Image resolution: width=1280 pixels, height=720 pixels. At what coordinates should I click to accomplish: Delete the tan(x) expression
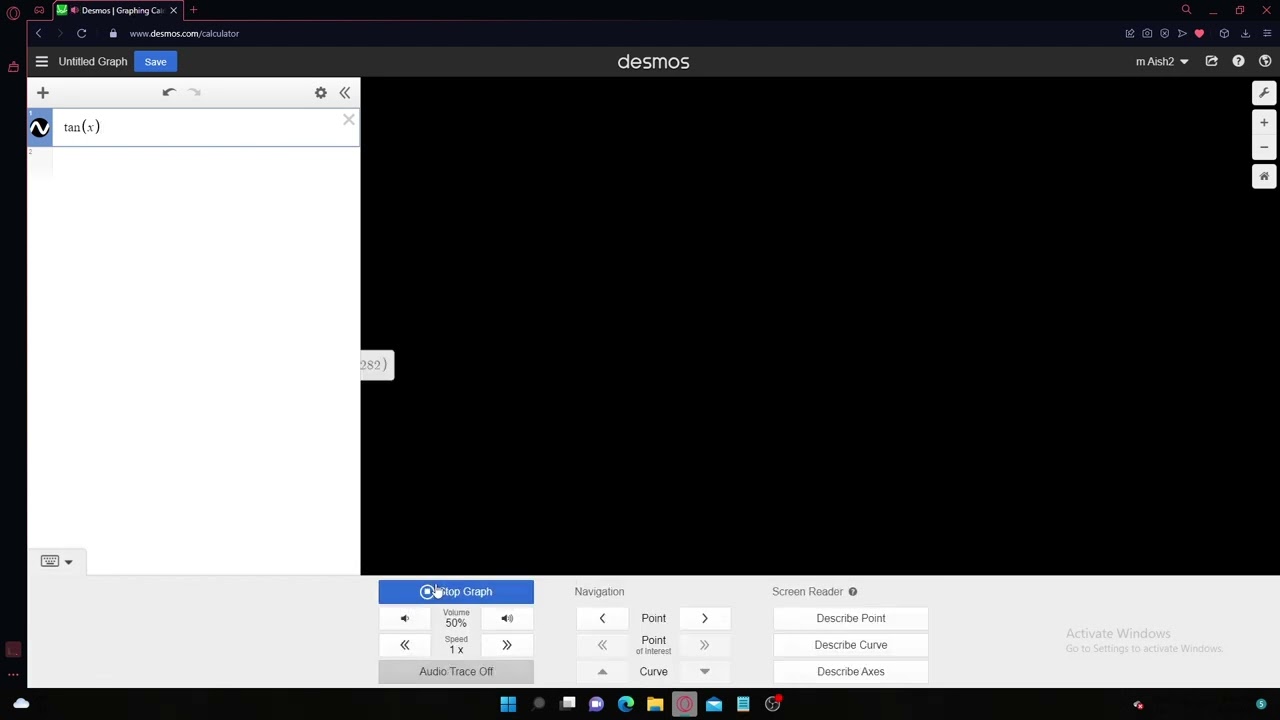click(x=348, y=120)
